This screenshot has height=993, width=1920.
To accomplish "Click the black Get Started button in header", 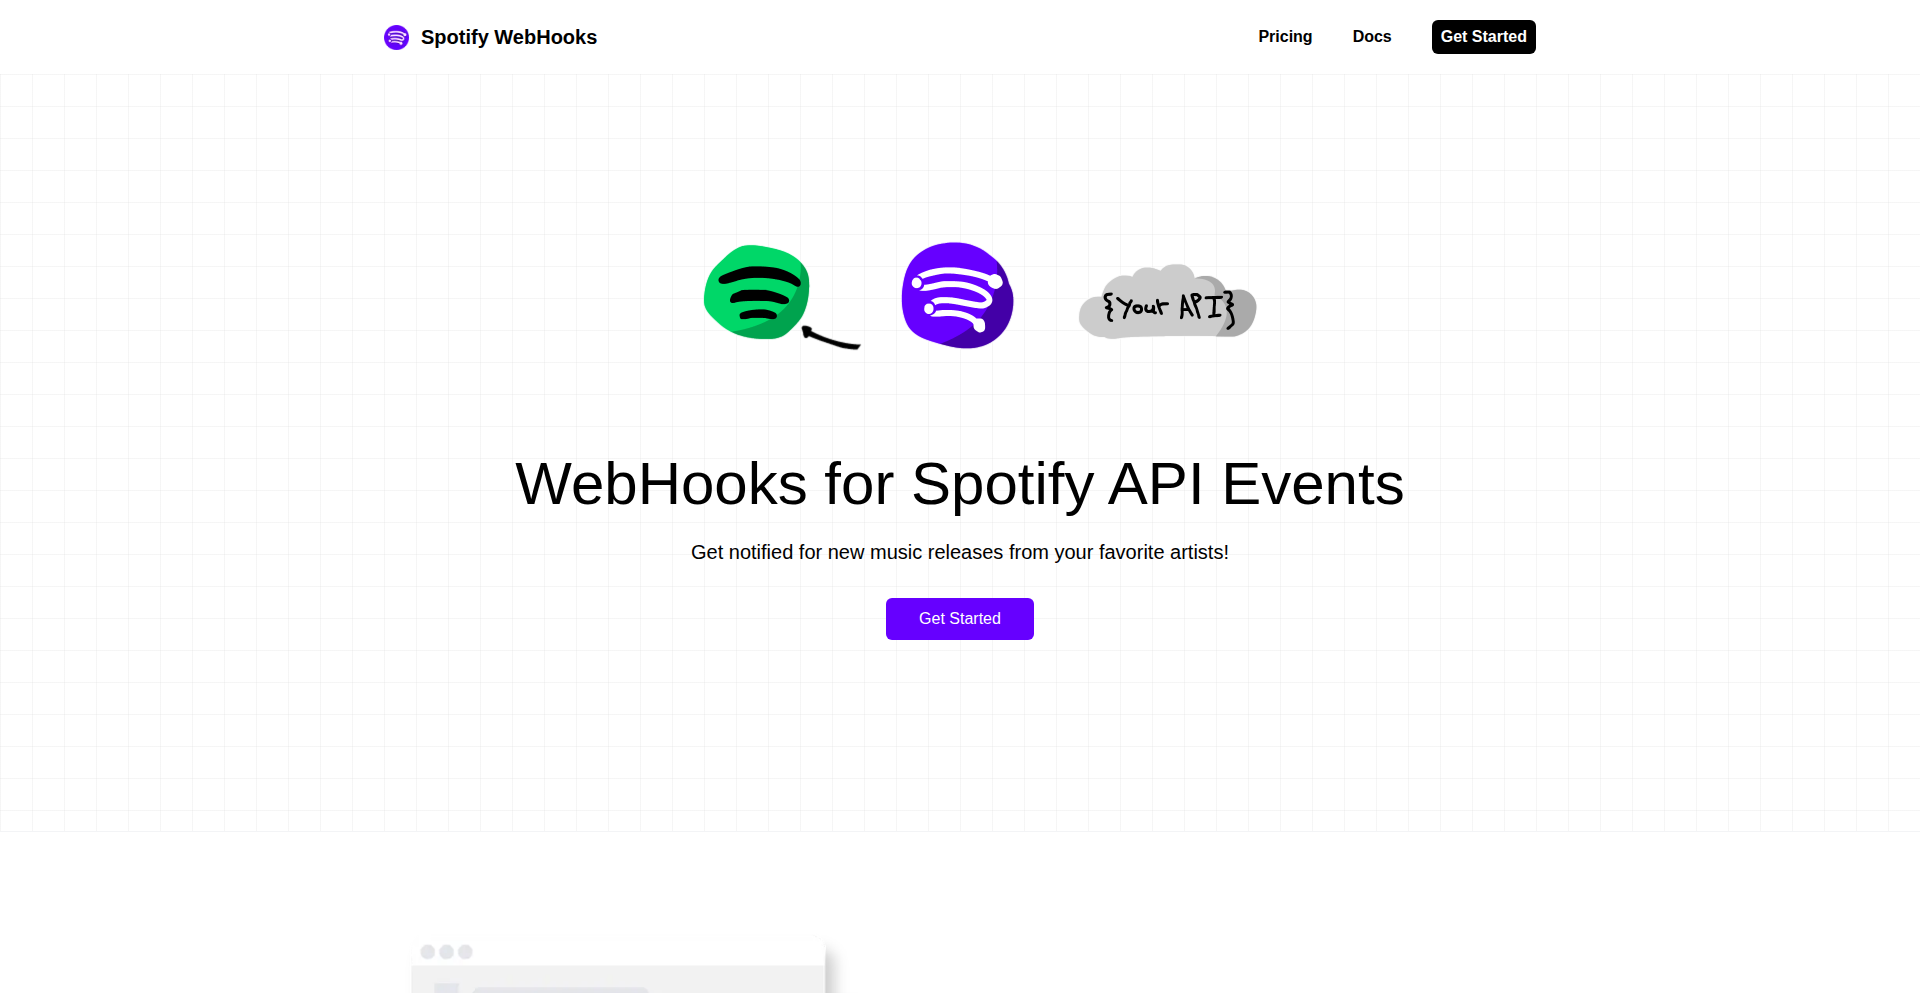I will point(1484,37).
